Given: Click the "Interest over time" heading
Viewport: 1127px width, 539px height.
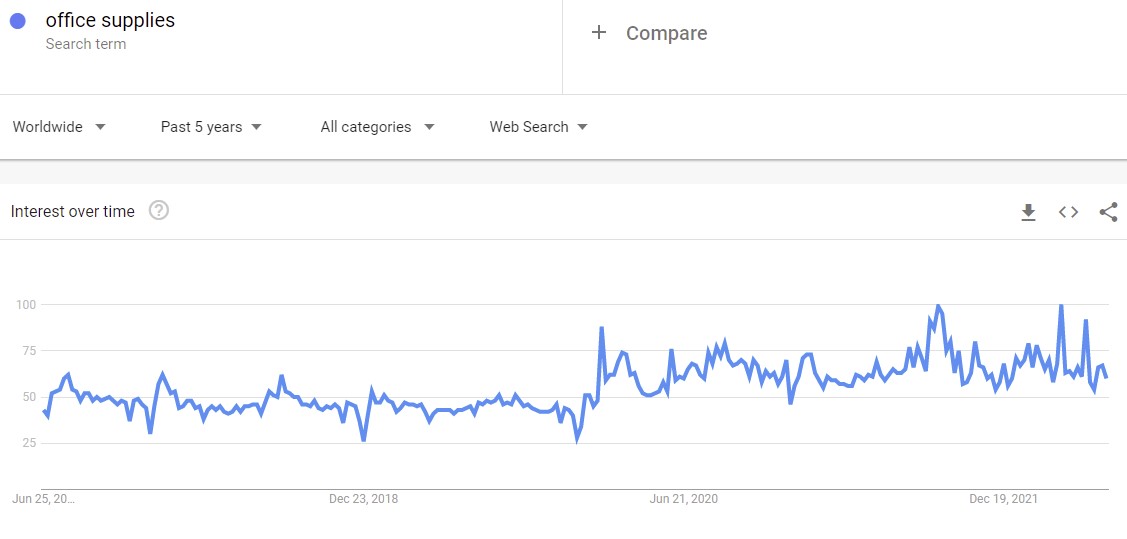Looking at the screenshot, I should tap(72, 212).
